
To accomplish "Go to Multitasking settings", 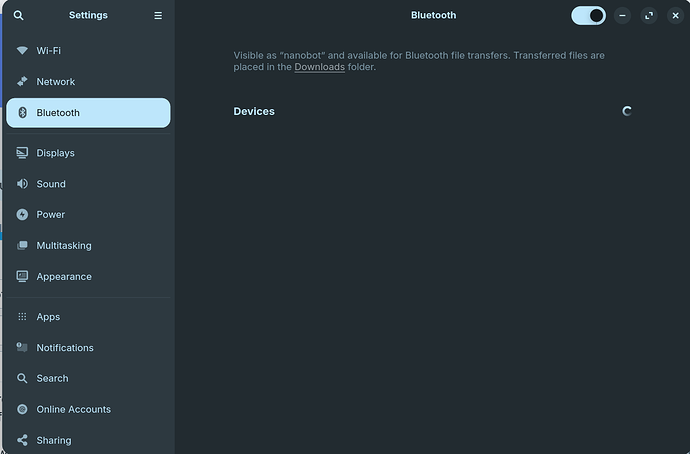I will pos(64,246).
